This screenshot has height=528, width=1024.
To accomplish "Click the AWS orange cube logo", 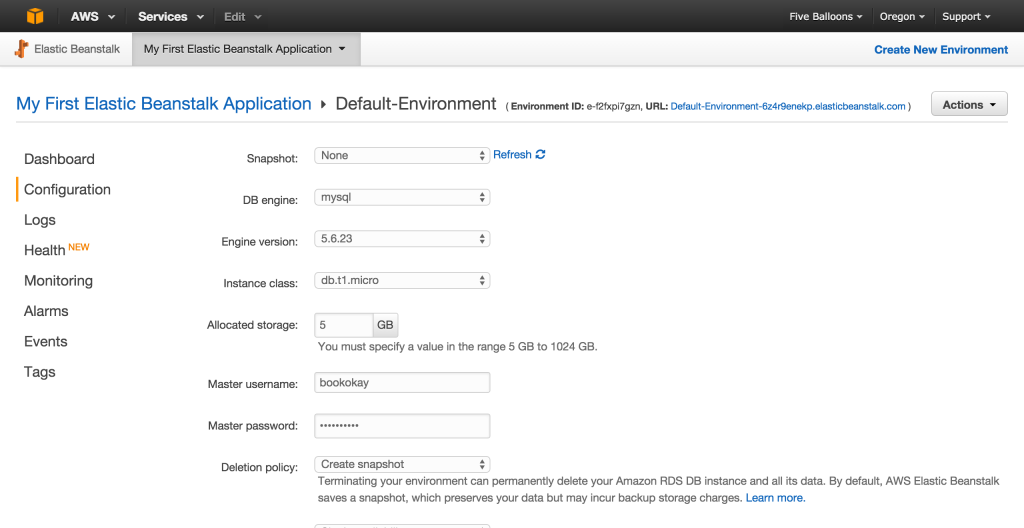I will coord(35,16).
